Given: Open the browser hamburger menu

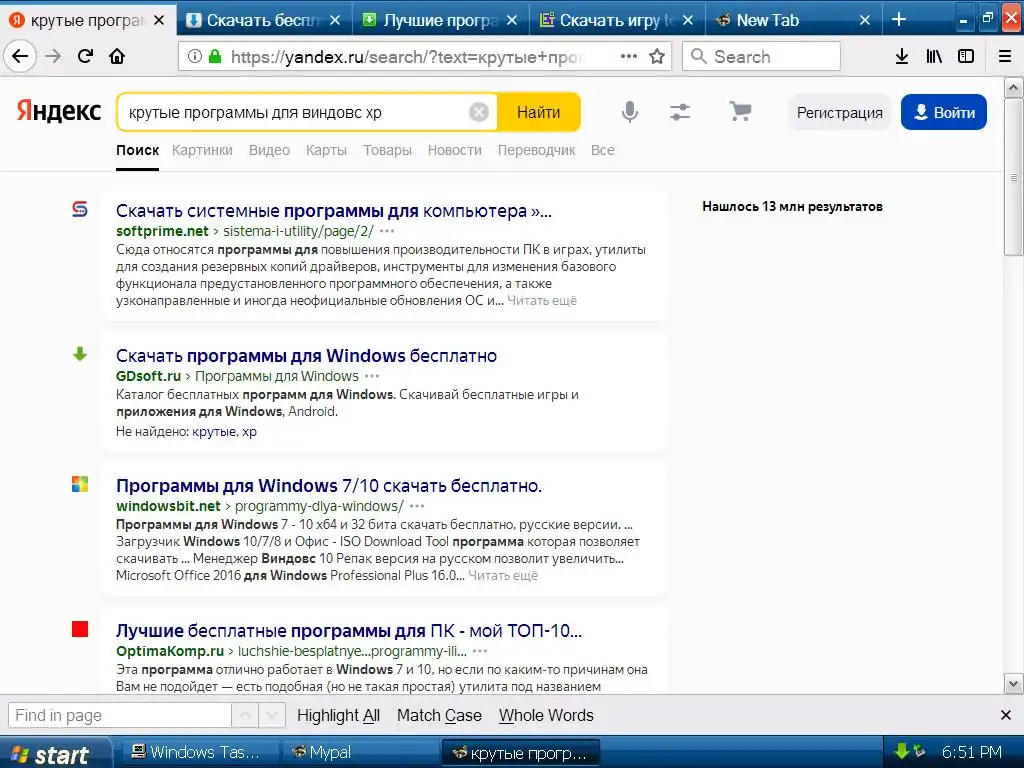Looking at the screenshot, I should click(1005, 56).
